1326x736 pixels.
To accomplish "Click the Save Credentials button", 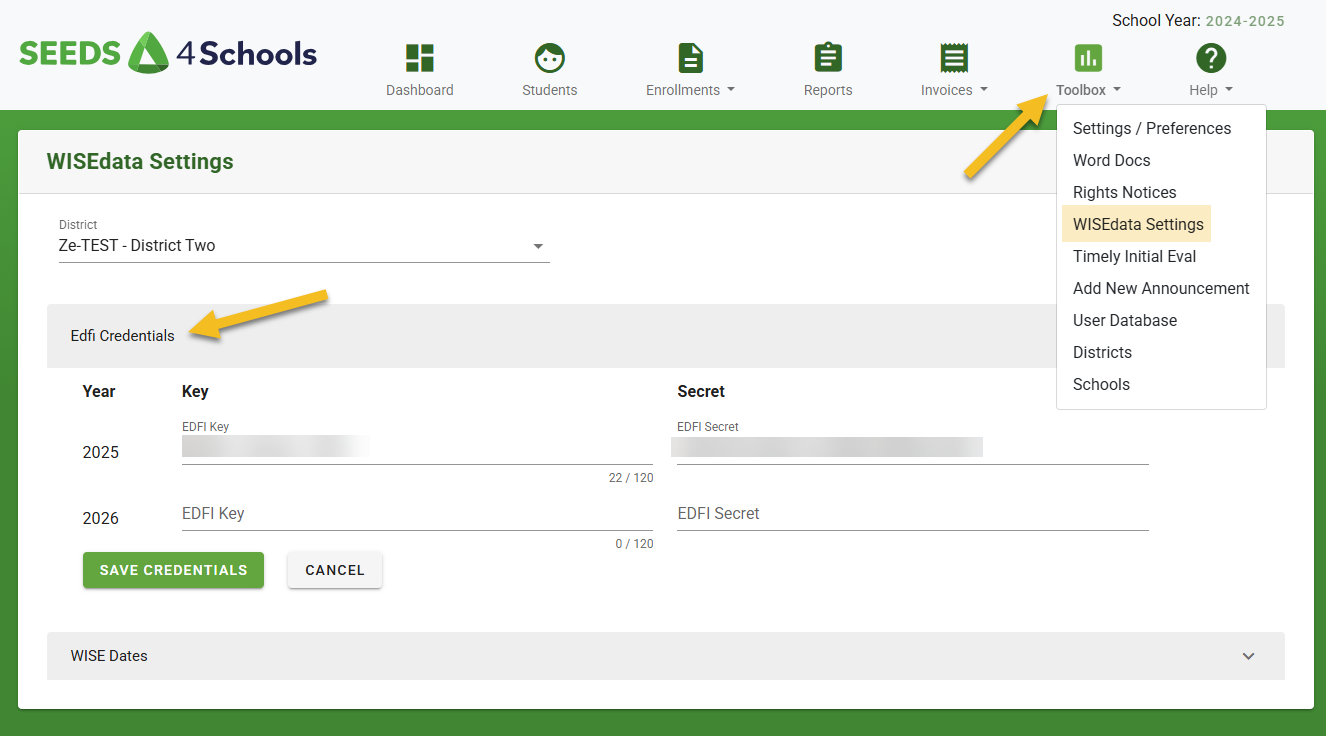I will pyautogui.click(x=173, y=570).
